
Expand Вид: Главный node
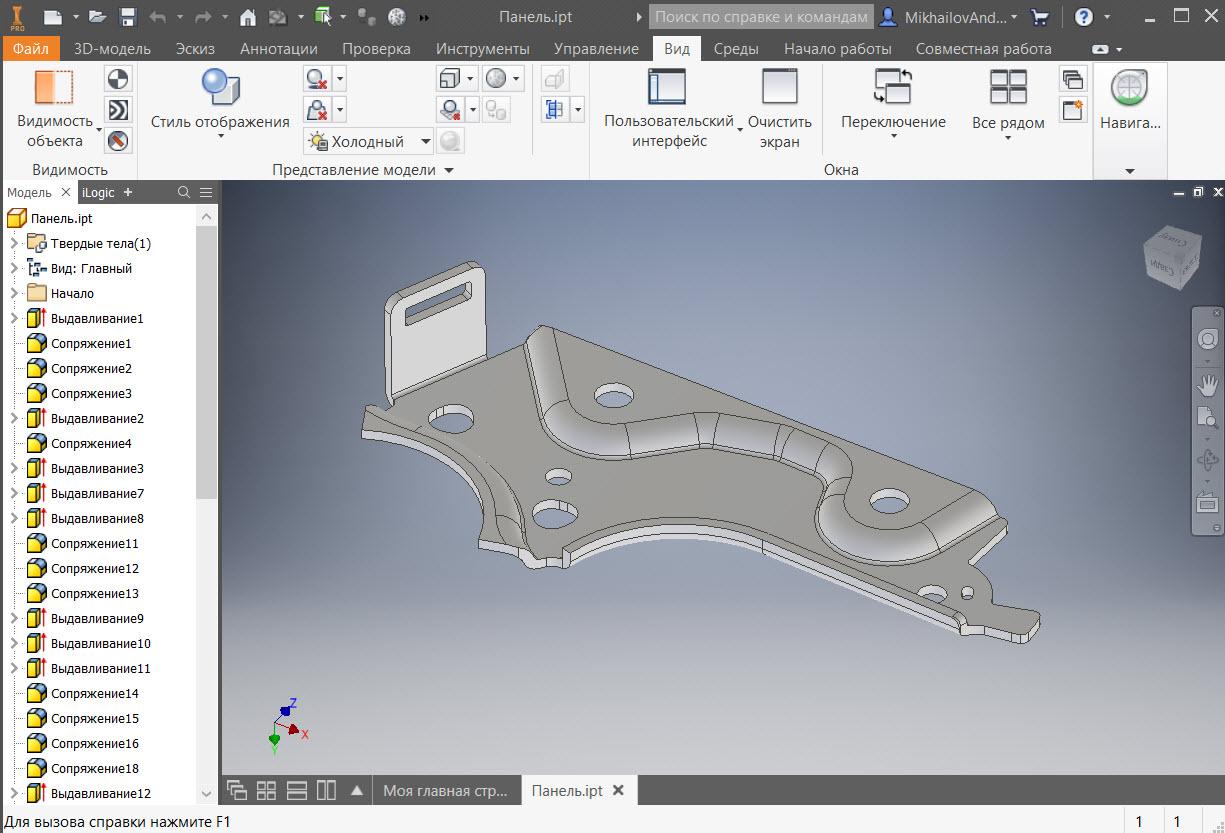(x=13, y=268)
